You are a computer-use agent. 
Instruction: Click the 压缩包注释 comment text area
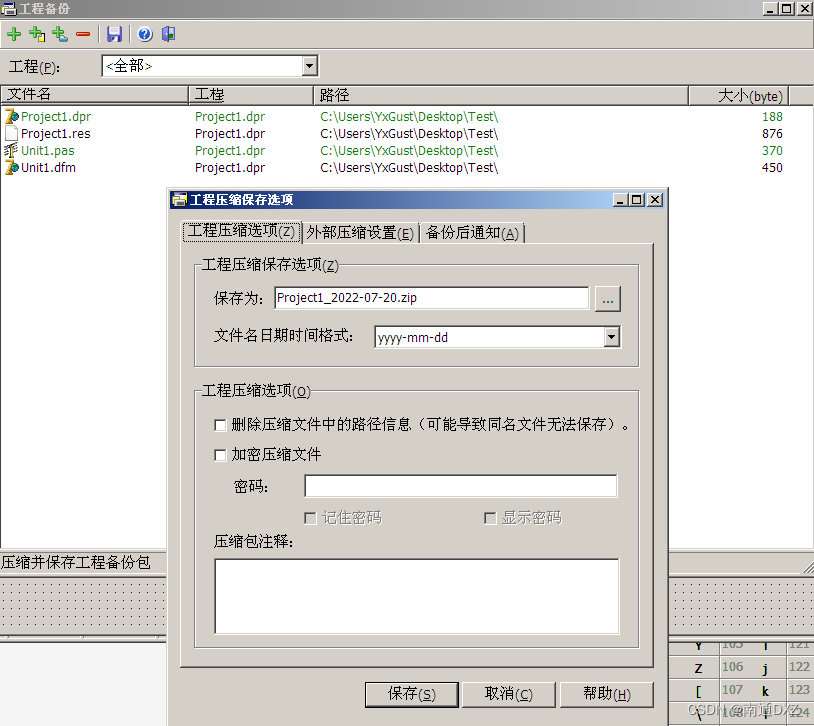[417, 597]
